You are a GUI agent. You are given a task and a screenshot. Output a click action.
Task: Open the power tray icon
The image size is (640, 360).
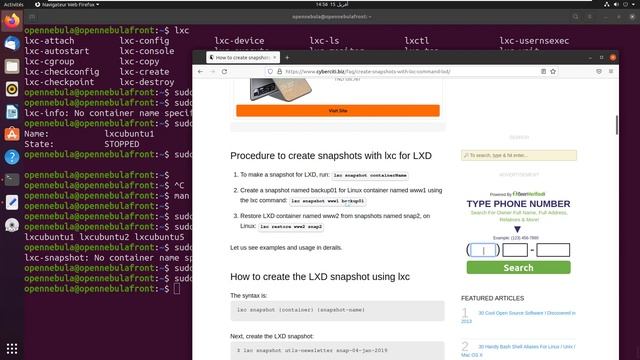[625, 4]
